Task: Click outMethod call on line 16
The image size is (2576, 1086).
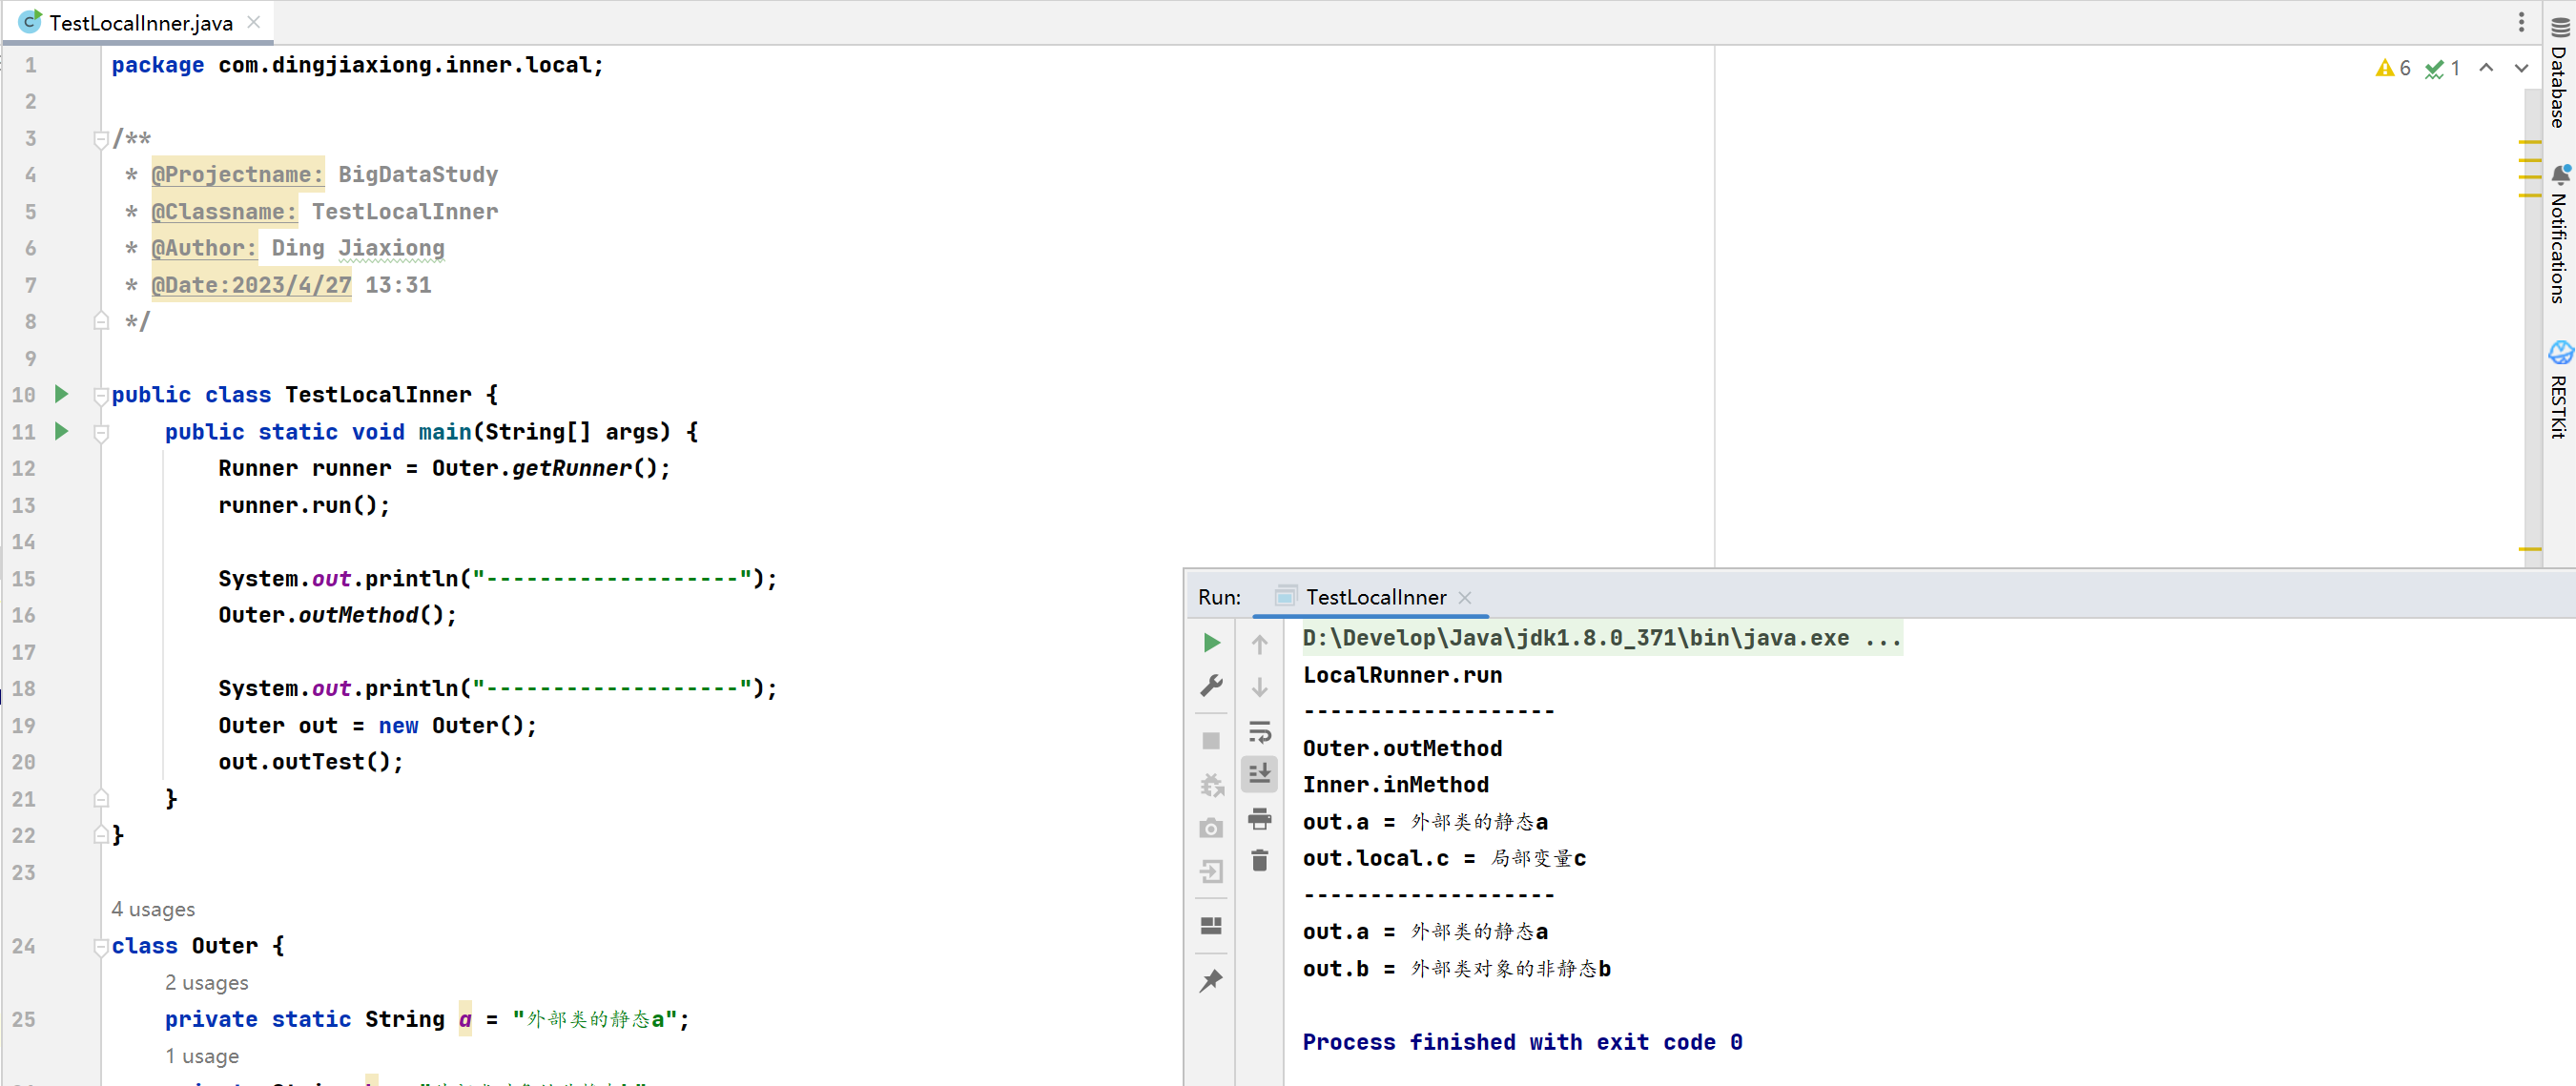Action: pyautogui.click(x=358, y=615)
